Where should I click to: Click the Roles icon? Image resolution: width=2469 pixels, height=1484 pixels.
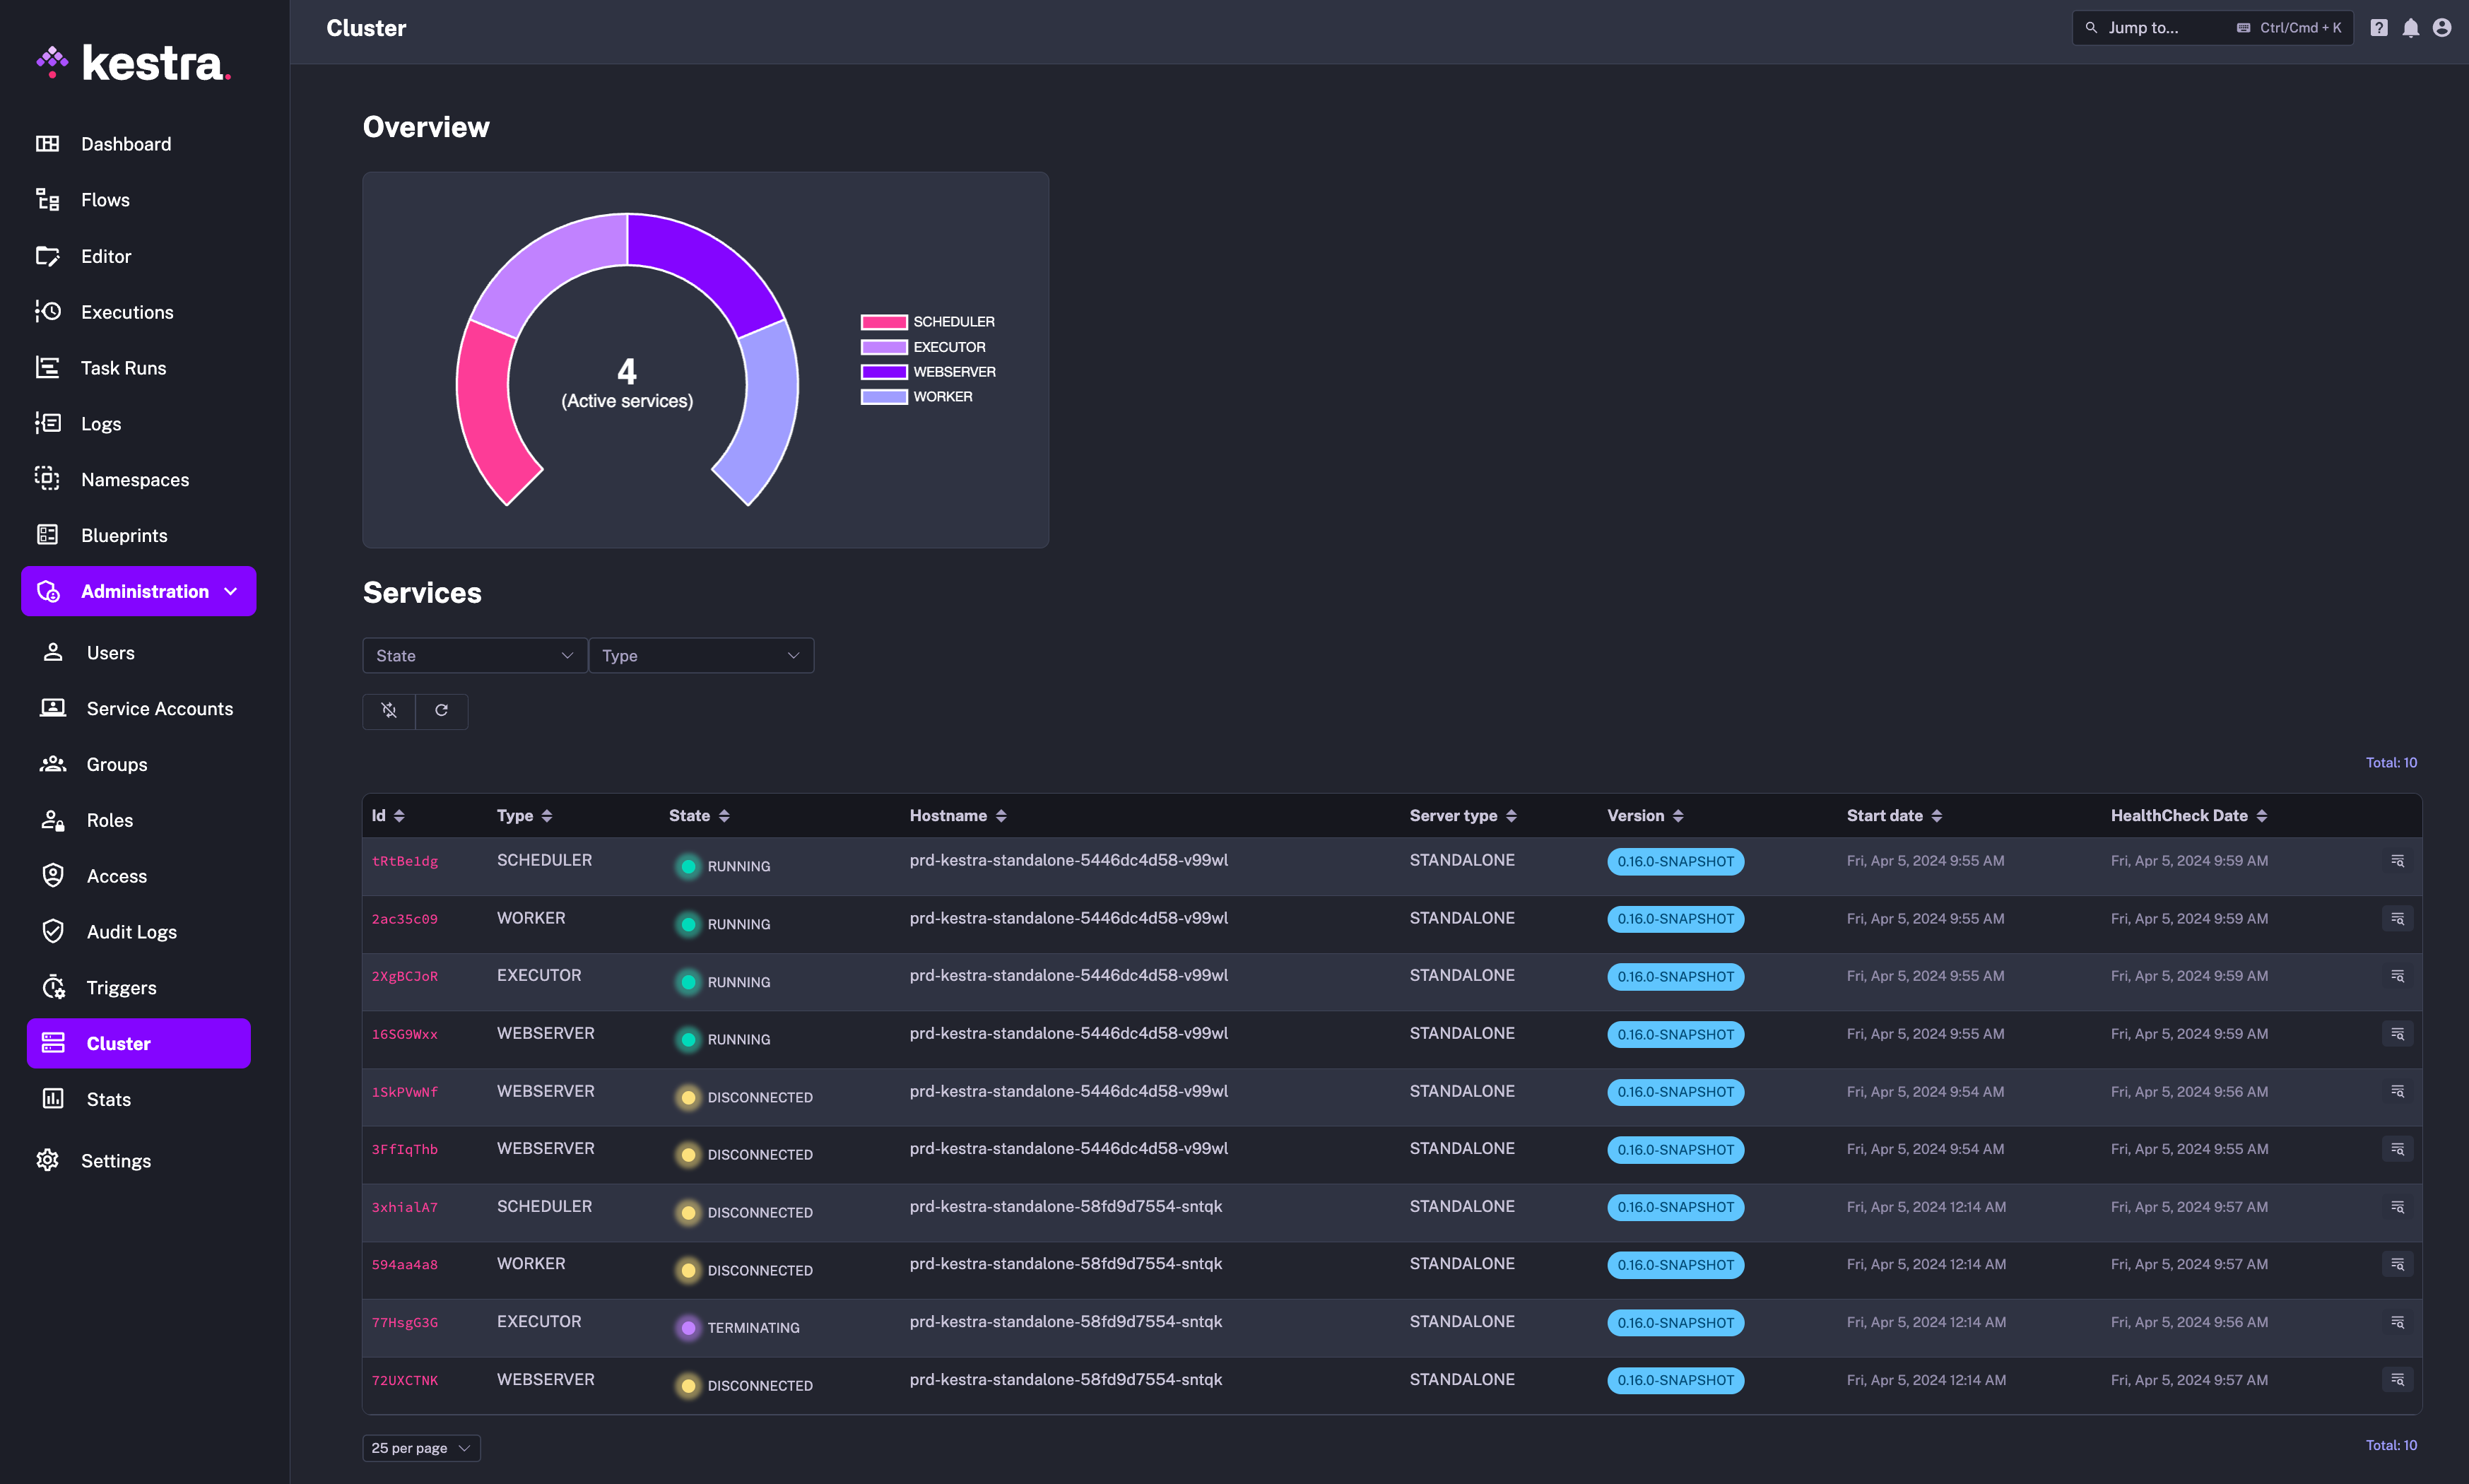(53, 820)
